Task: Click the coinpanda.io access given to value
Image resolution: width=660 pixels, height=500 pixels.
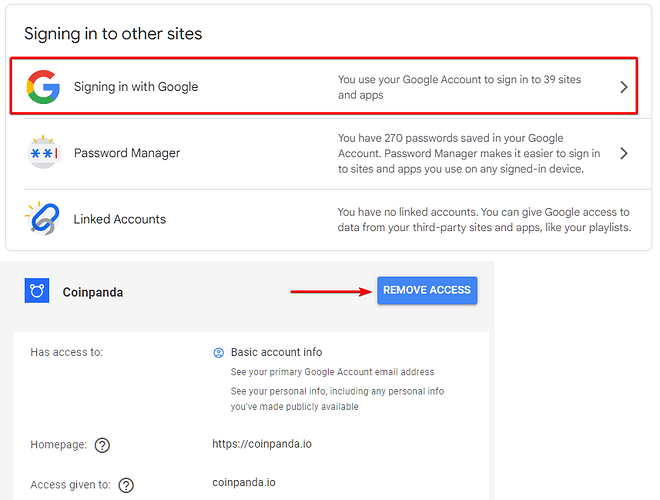Action: point(244,482)
